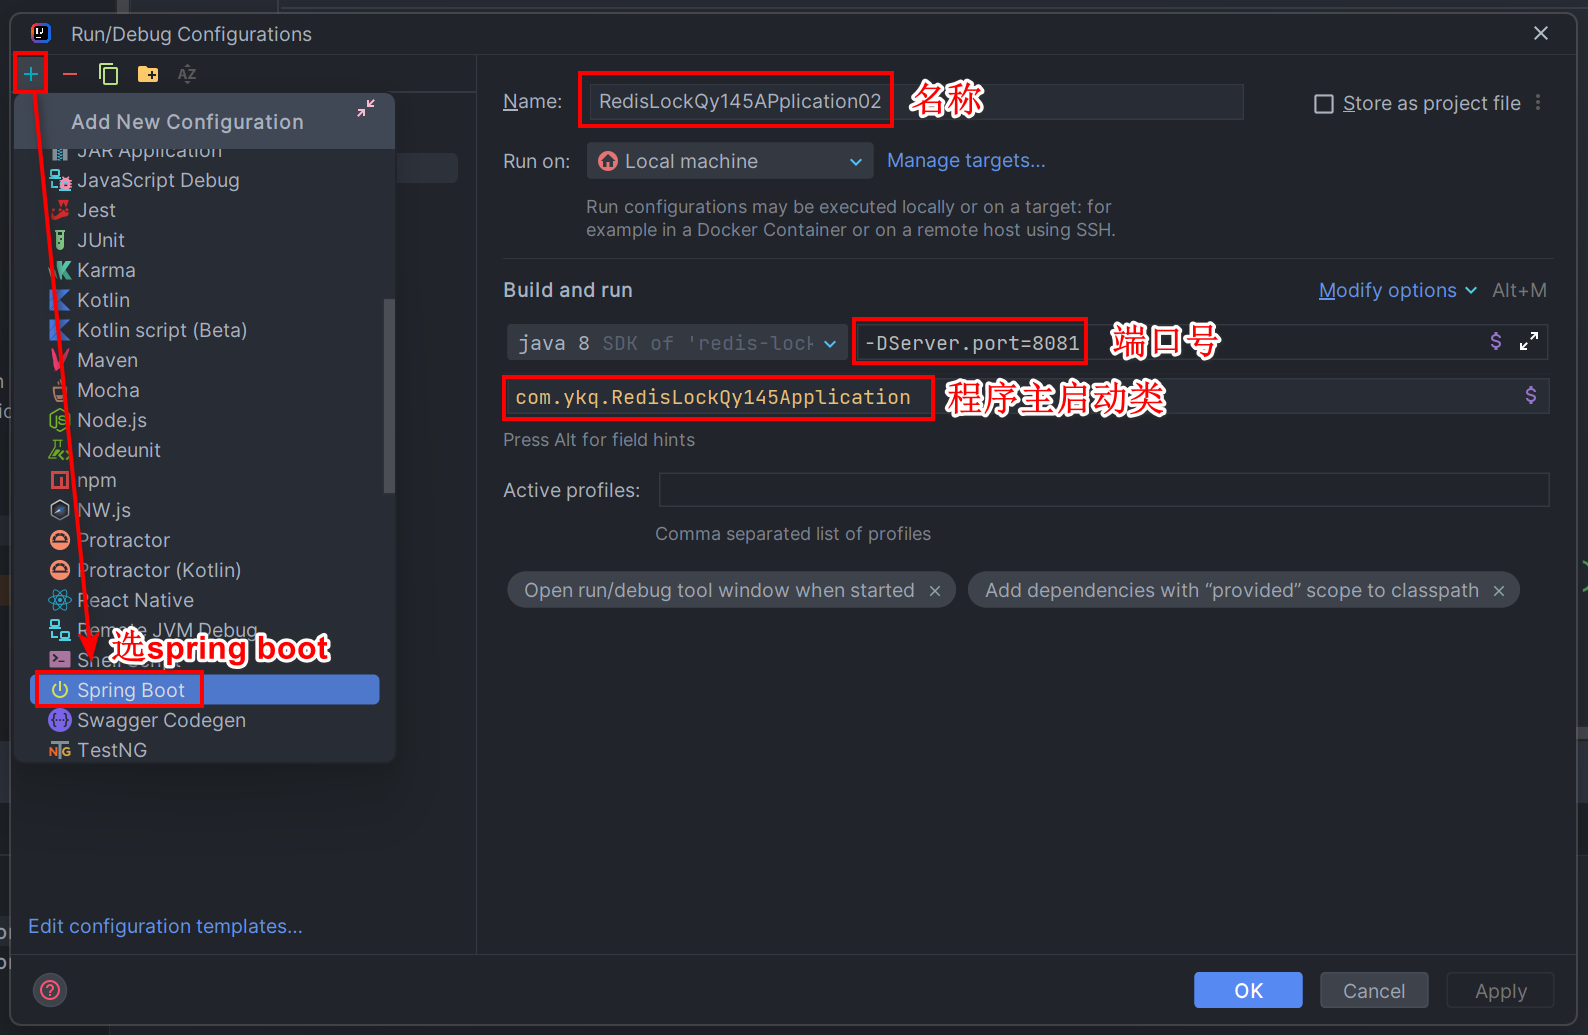The height and width of the screenshot is (1035, 1588).
Task: Insert macro in VM options field
Action: (1496, 341)
